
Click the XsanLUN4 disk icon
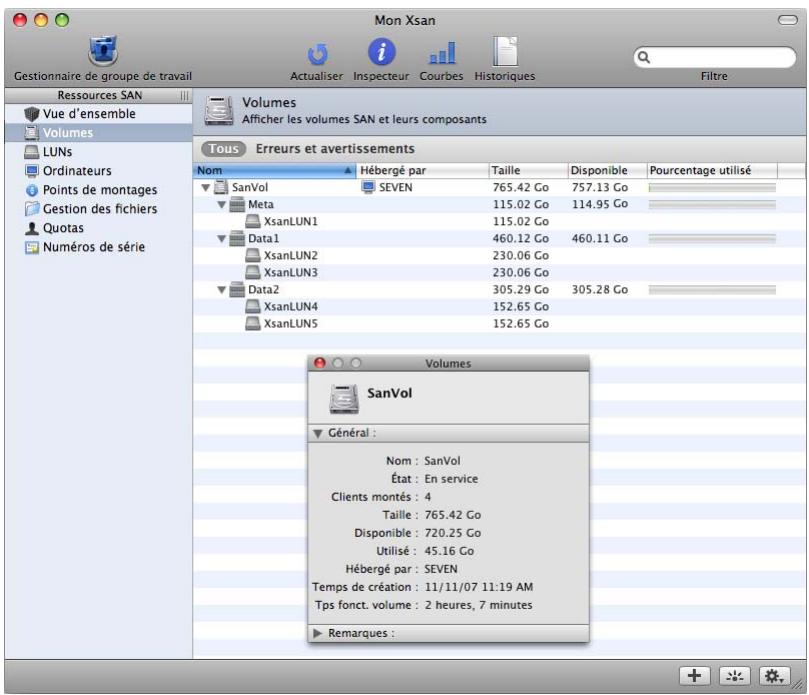(x=253, y=307)
